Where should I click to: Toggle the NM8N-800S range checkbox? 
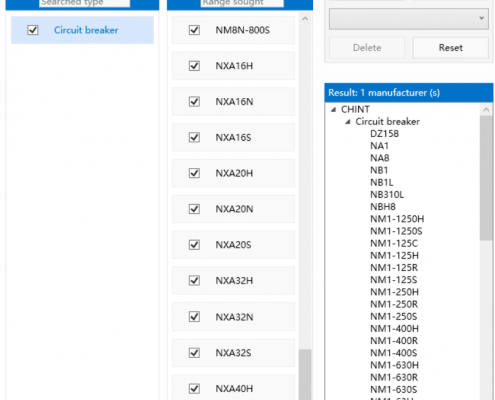(x=194, y=30)
